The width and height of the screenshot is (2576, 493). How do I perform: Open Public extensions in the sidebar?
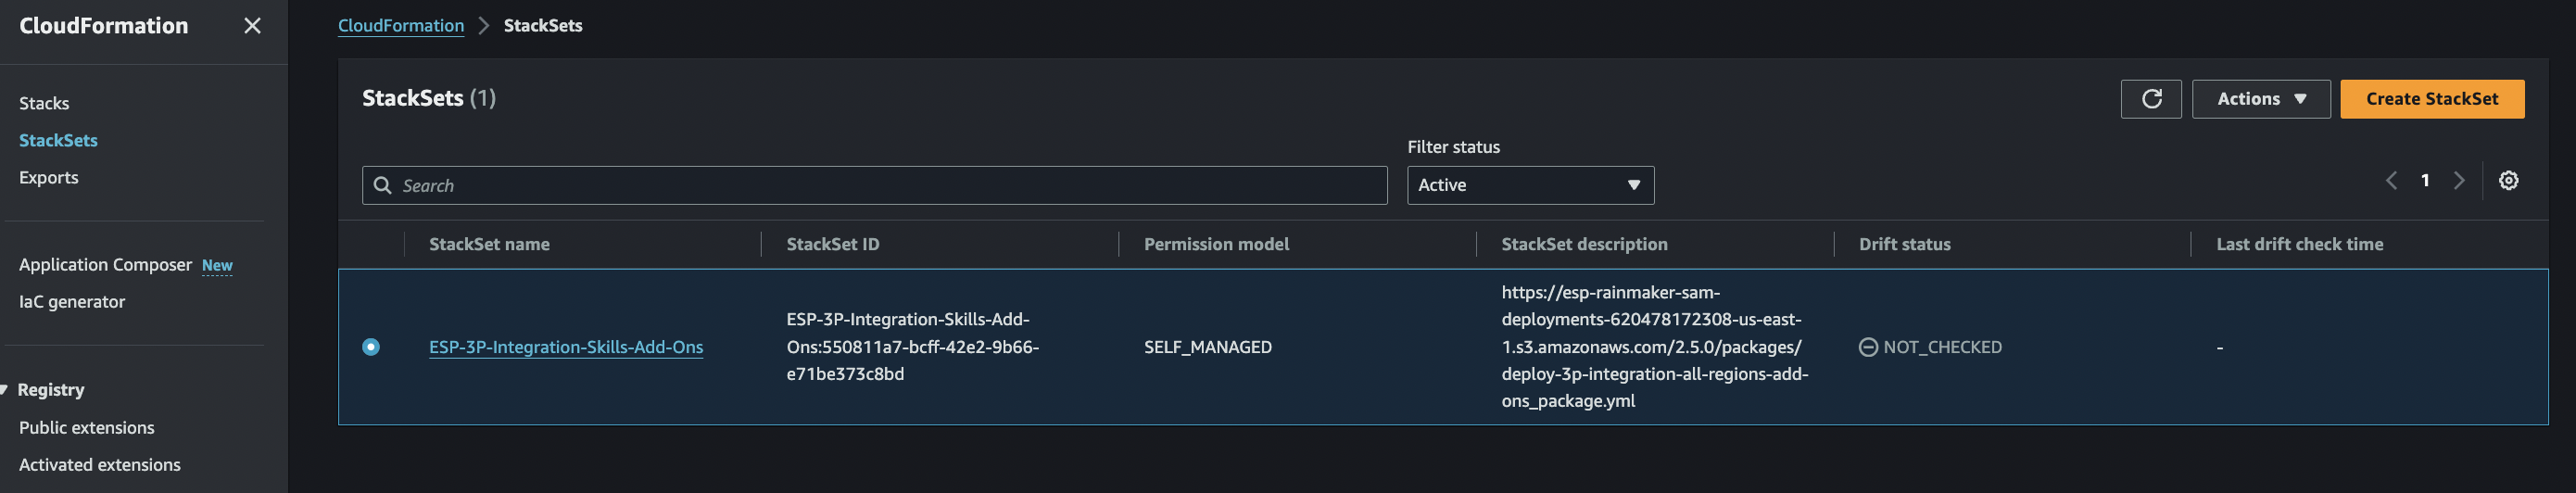click(87, 428)
